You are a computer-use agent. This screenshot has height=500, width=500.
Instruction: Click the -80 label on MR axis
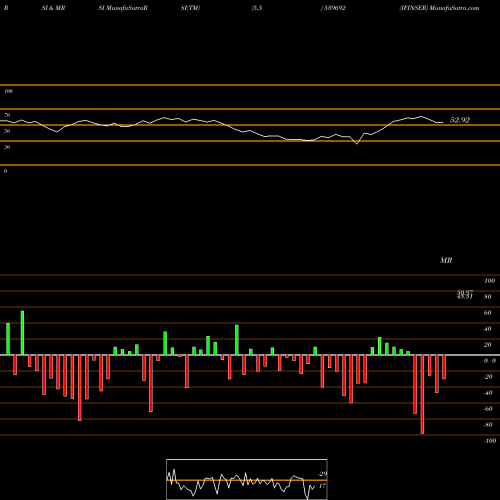point(488,425)
